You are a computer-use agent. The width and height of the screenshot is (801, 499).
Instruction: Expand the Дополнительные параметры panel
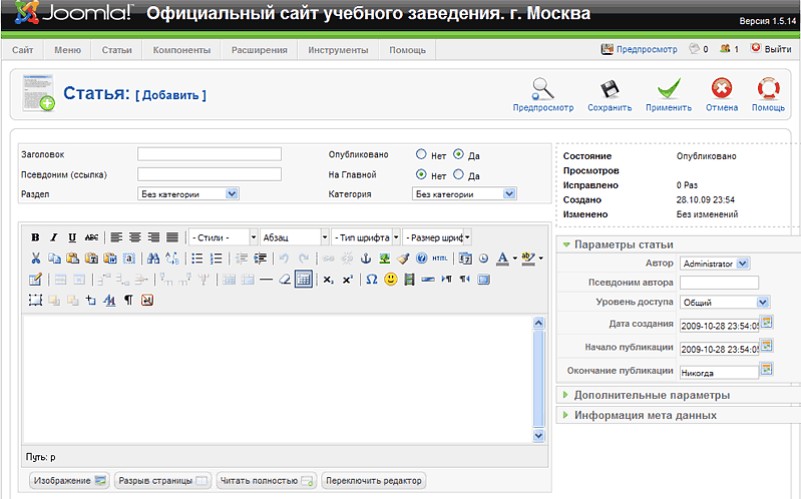click(x=651, y=395)
